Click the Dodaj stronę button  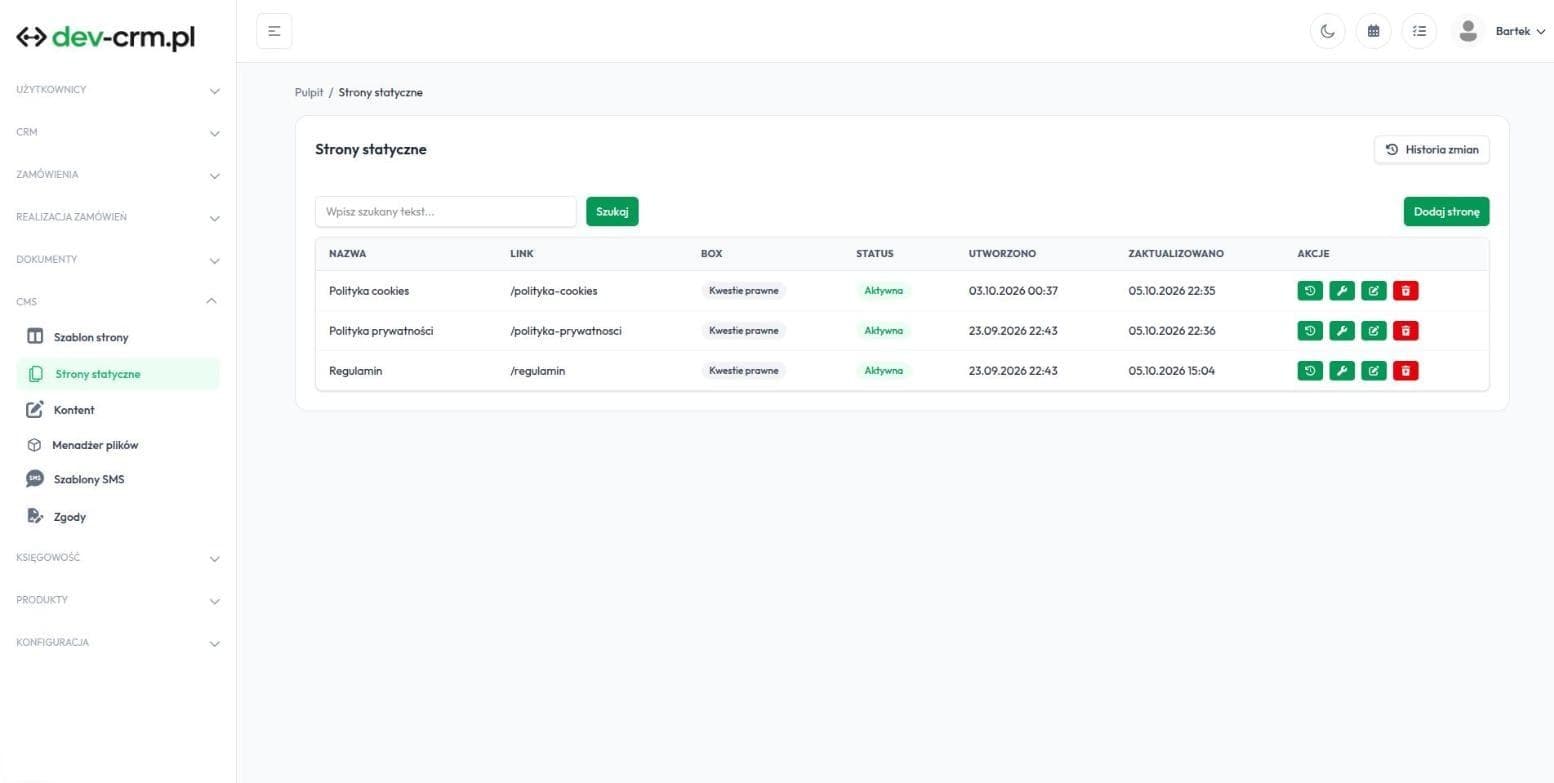(1446, 212)
